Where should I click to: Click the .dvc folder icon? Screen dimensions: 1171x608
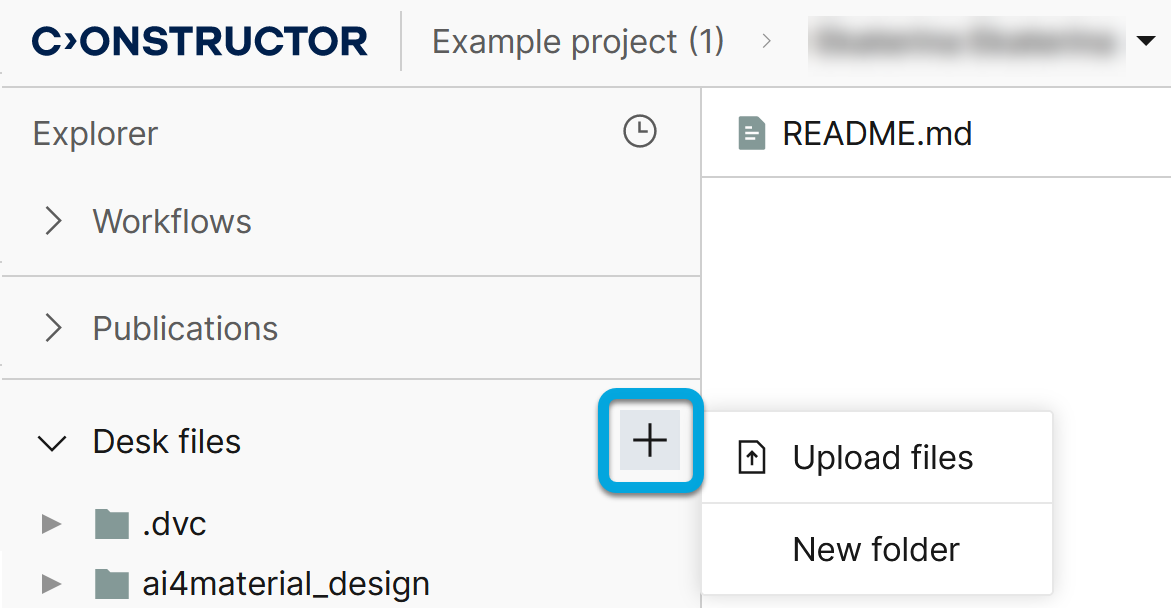(112, 523)
